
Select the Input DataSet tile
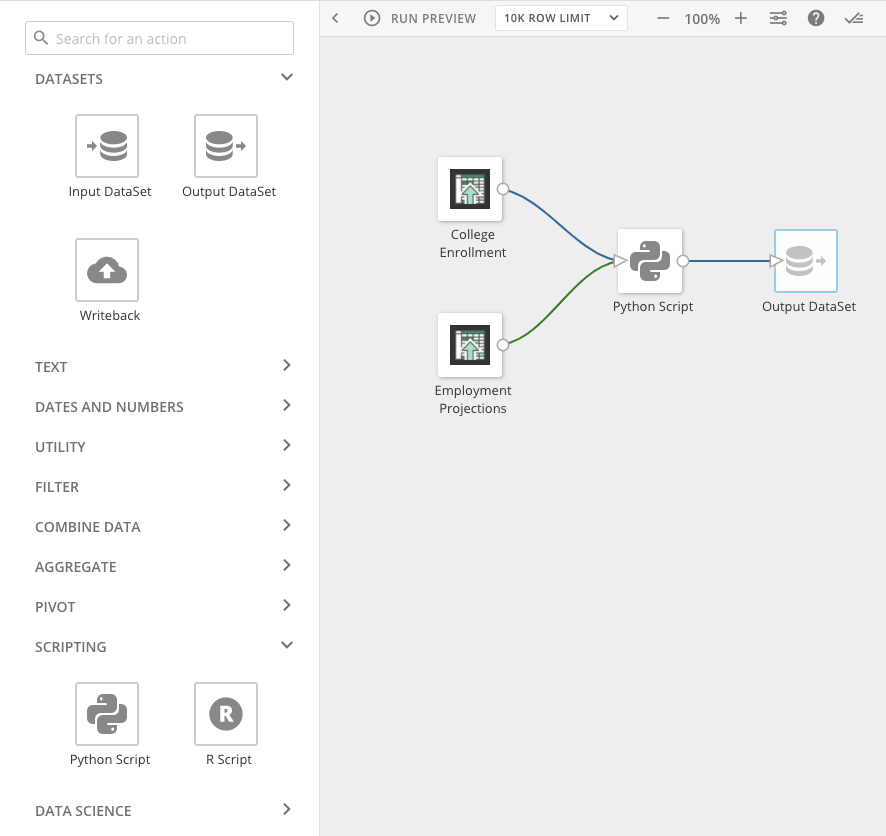[x=108, y=145]
